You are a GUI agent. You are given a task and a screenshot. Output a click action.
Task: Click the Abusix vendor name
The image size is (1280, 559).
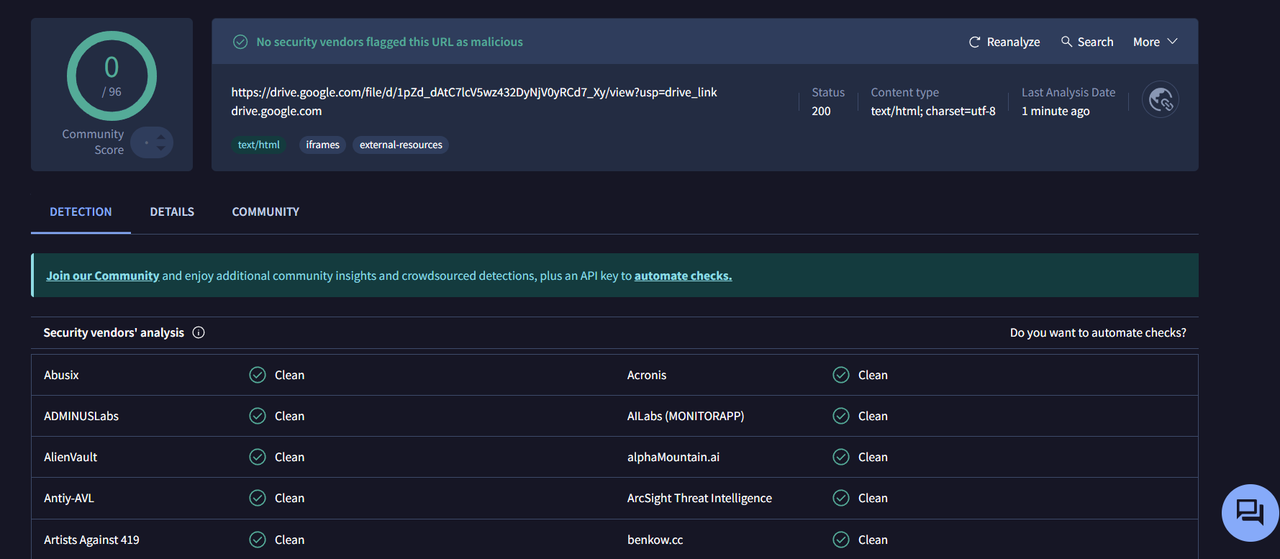point(61,375)
